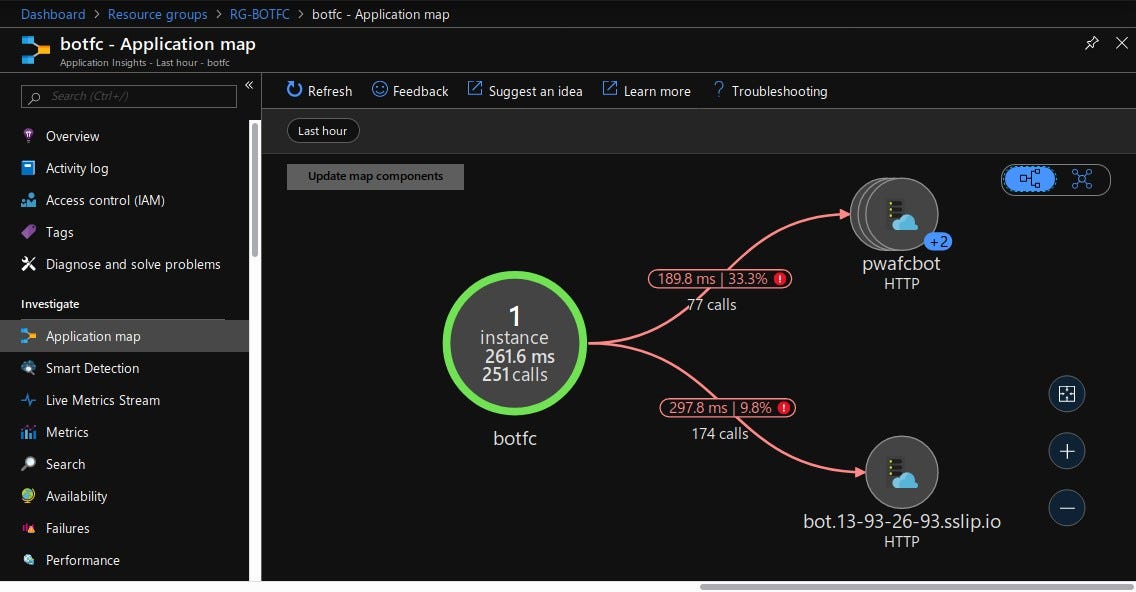Image resolution: width=1136 pixels, height=592 pixels.
Task: Go to Resource groups breadcrumb
Action: click(x=157, y=14)
